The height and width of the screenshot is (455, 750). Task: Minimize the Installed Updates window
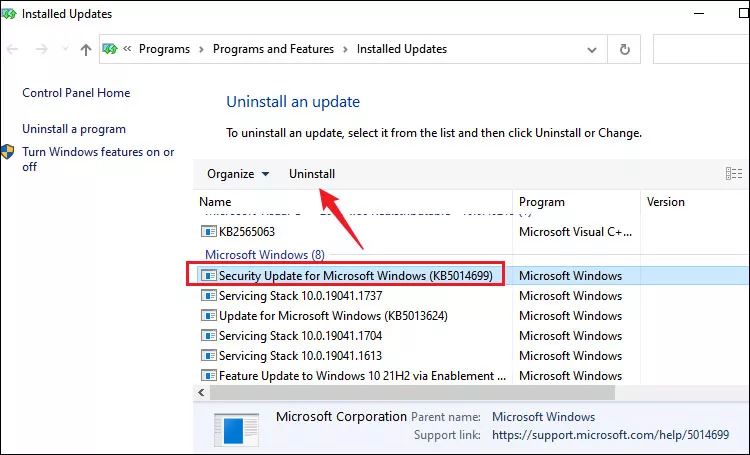699,13
